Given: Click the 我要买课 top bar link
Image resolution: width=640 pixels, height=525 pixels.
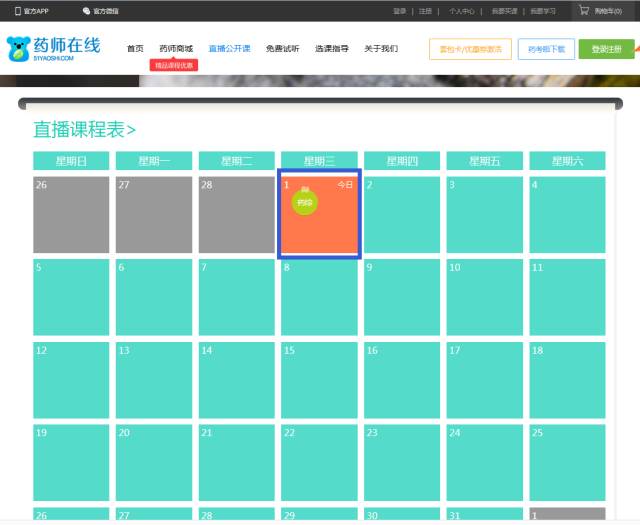Looking at the screenshot, I should (504, 11).
